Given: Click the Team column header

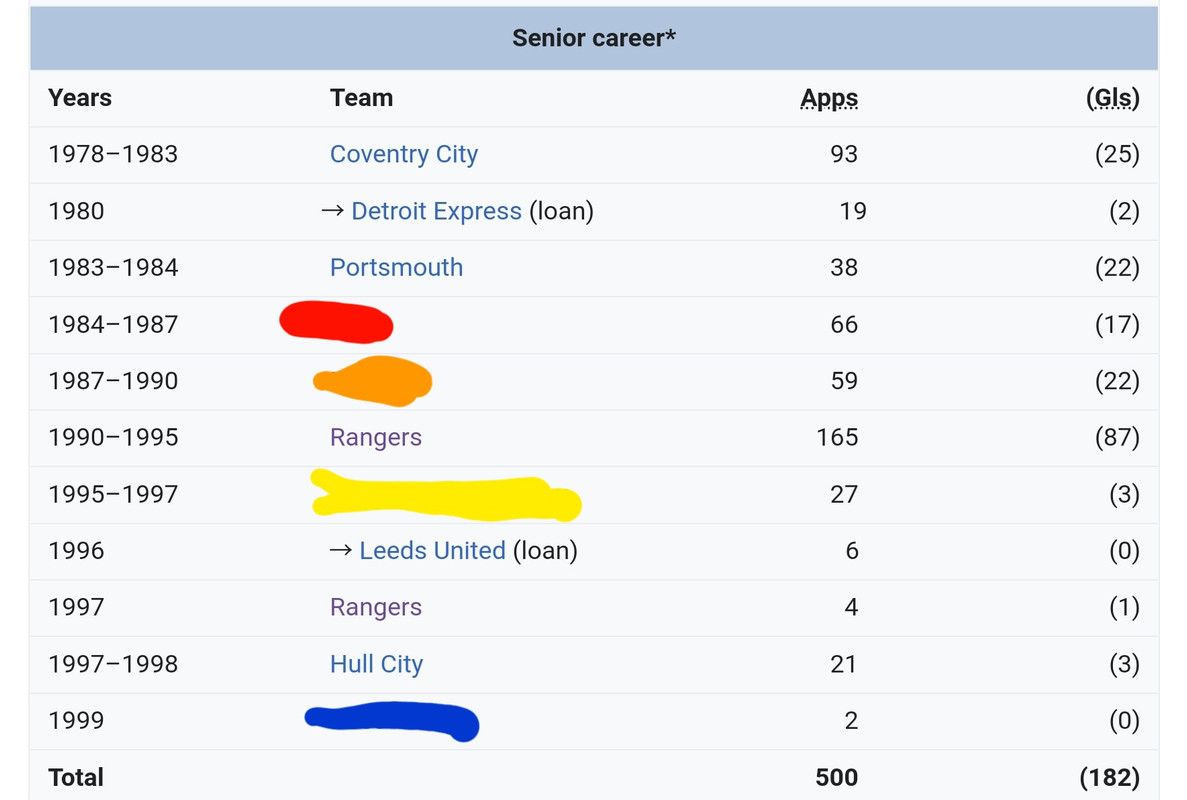Looking at the screenshot, I should coord(361,98).
